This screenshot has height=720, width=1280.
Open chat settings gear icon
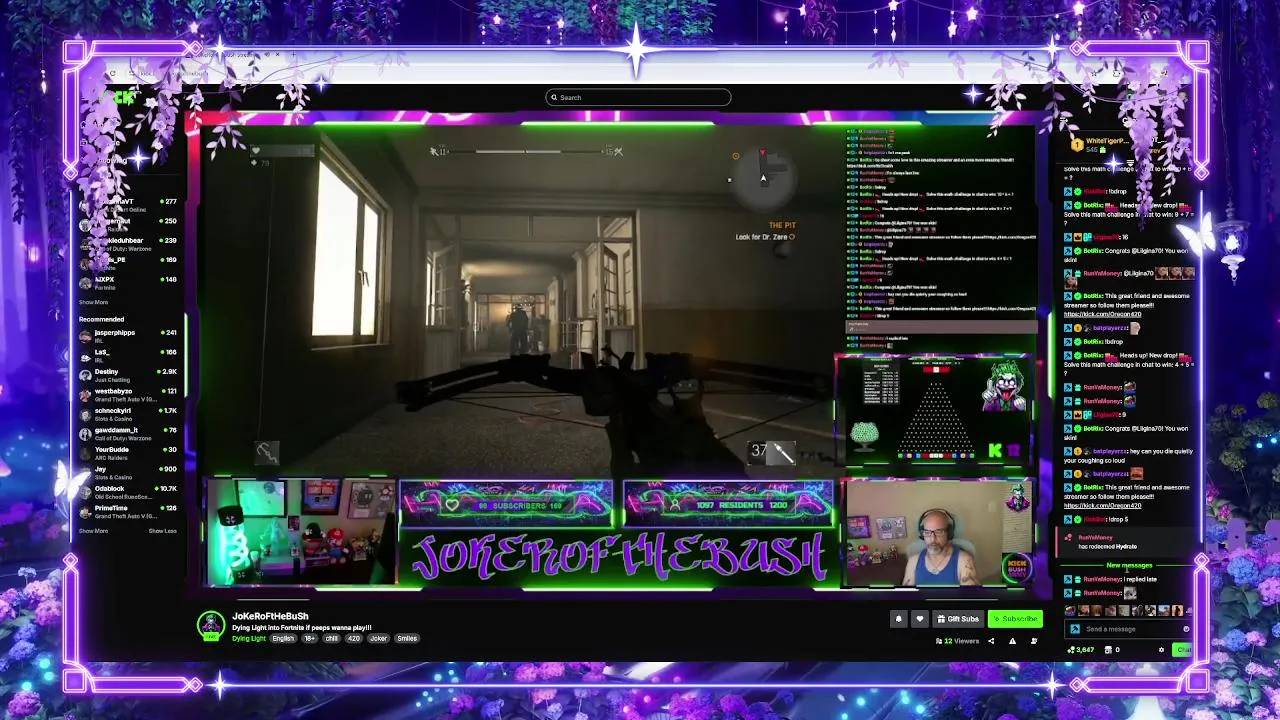click(1162, 650)
